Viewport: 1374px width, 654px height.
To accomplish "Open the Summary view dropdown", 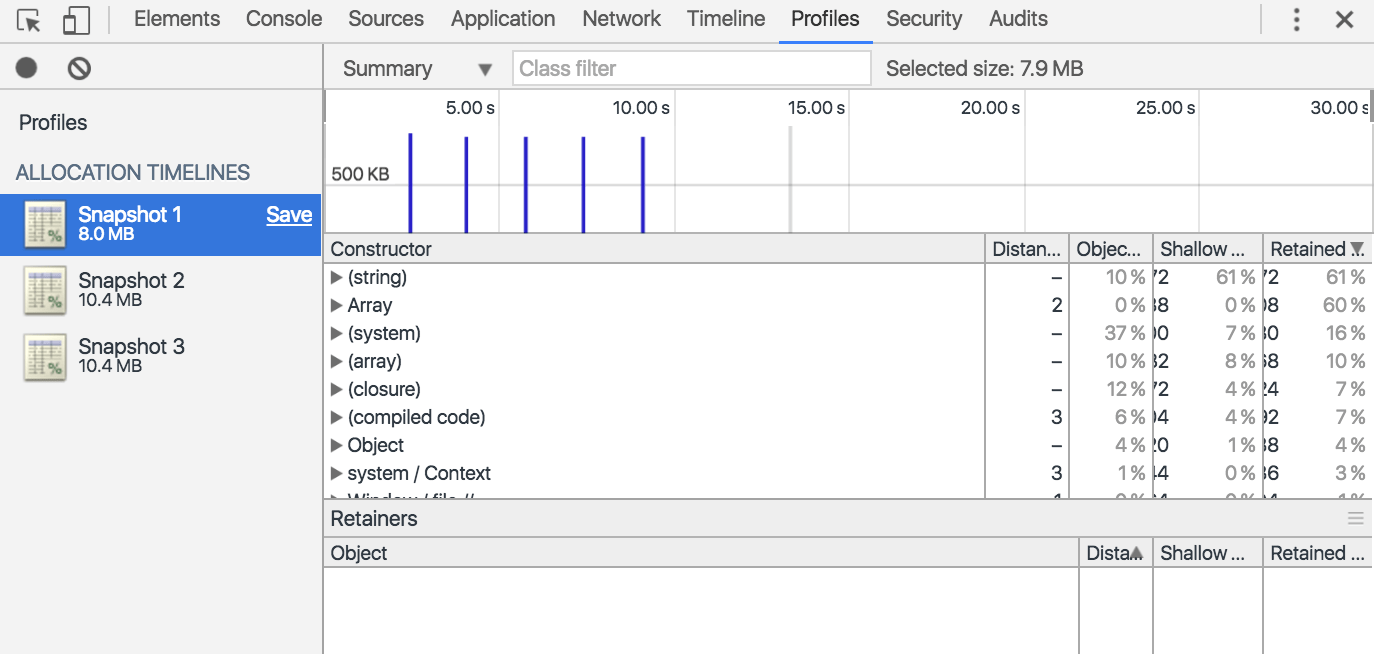I will click(417, 69).
